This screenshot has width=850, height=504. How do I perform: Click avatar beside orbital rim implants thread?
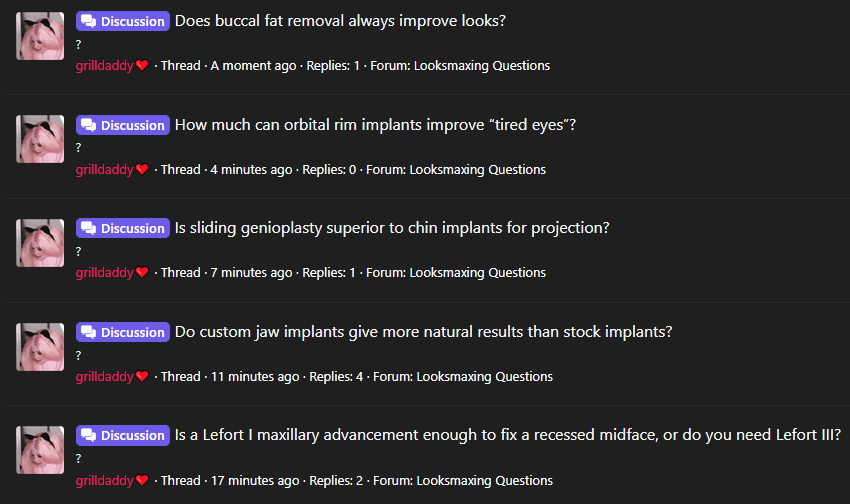(41, 139)
